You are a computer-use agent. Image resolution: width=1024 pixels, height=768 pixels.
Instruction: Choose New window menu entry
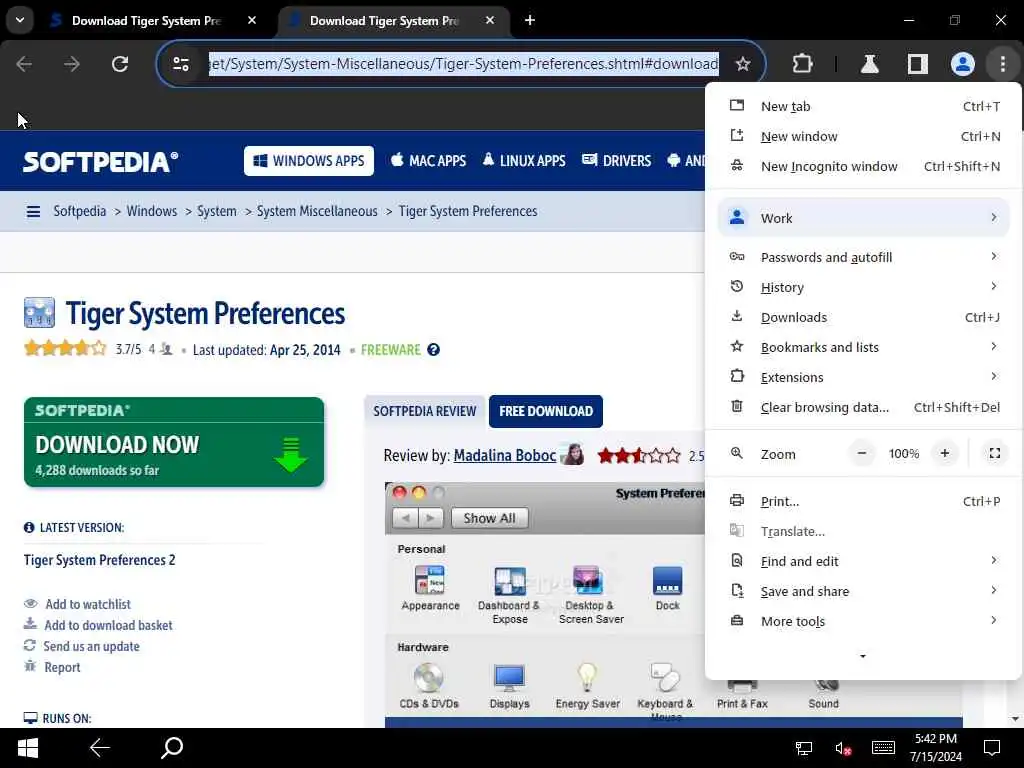863,136
